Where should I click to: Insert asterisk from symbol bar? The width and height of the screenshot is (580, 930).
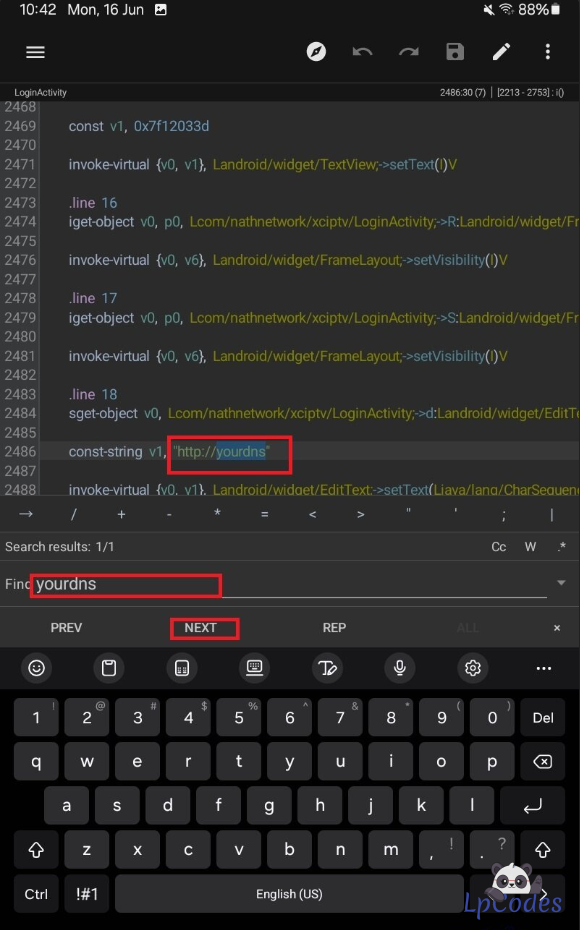[x=217, y=513]
